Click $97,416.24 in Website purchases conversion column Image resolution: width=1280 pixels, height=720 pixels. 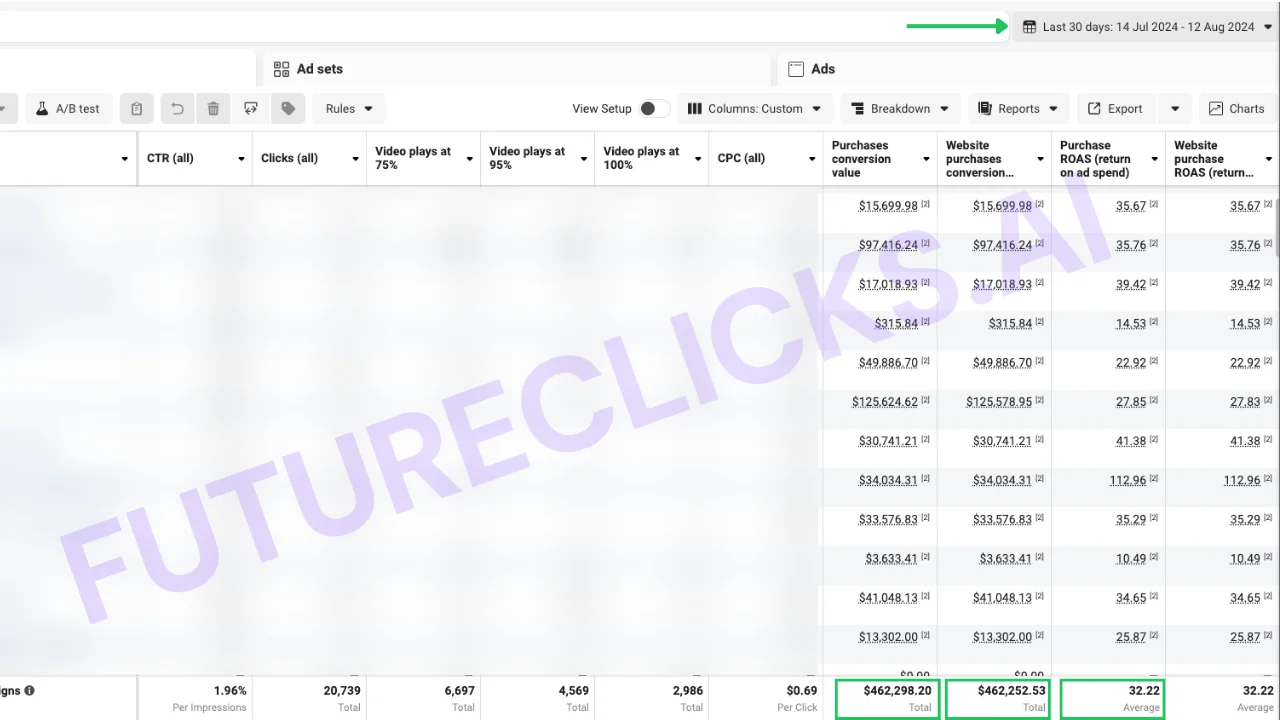tap(1002, 245)
